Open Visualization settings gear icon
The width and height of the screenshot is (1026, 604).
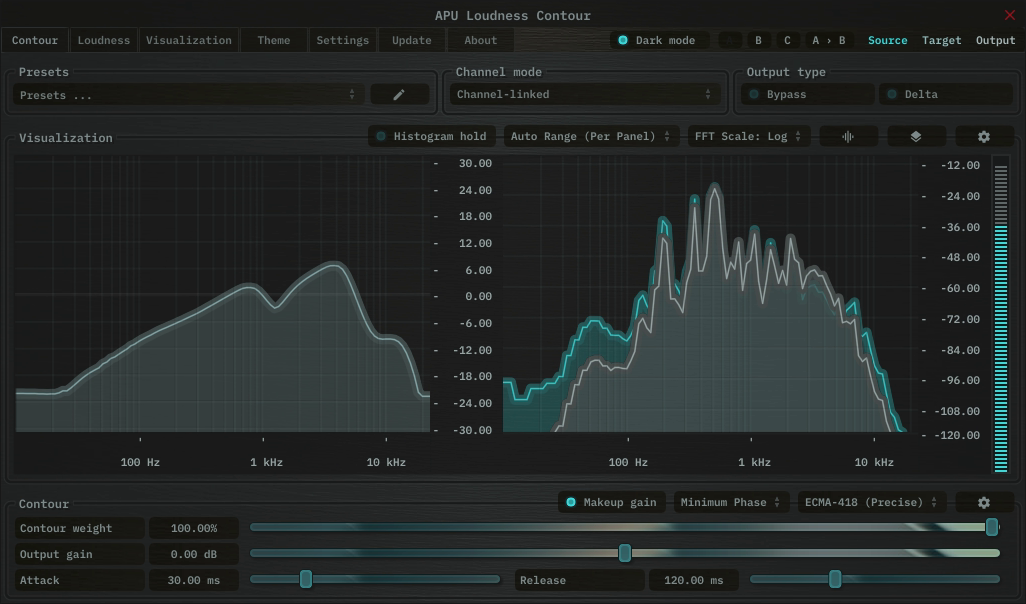983,136
